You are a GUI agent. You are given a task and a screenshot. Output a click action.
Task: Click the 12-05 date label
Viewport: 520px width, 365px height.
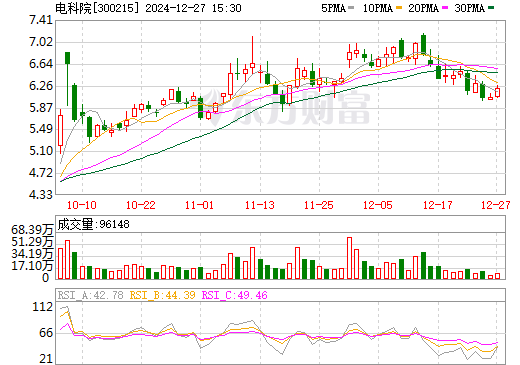coord(378,205)
